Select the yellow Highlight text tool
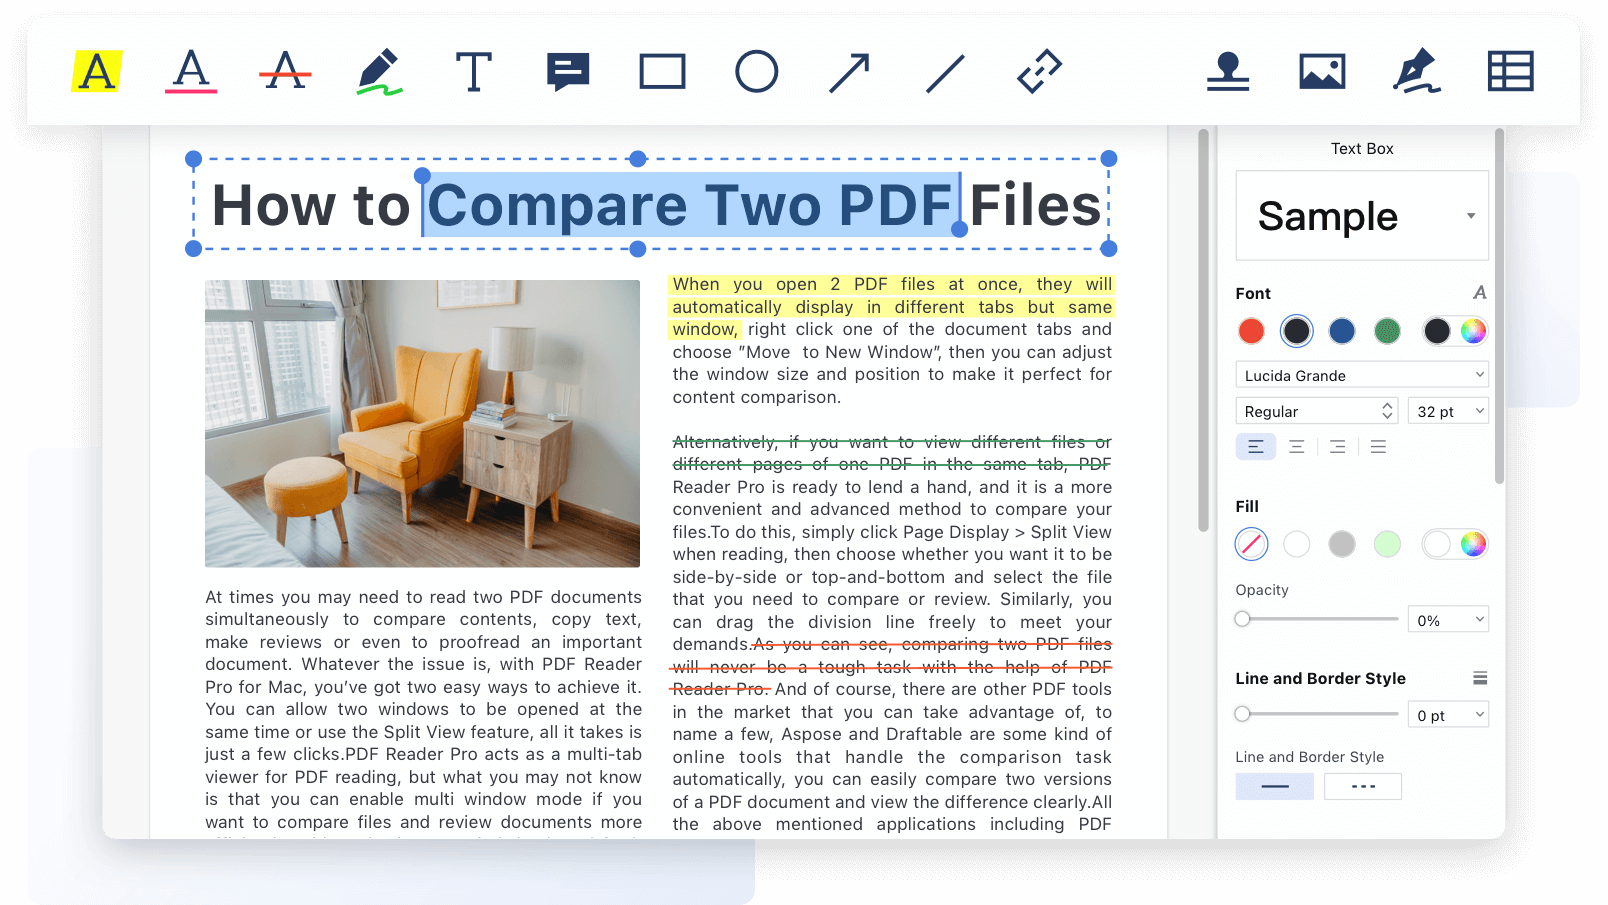 coord(97,72)
